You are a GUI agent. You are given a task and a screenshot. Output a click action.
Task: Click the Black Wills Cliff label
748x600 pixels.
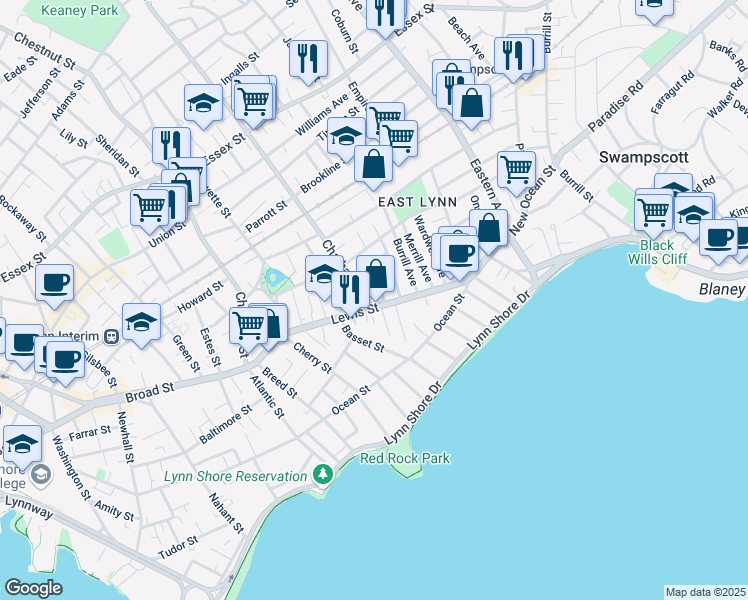[657, 252]
